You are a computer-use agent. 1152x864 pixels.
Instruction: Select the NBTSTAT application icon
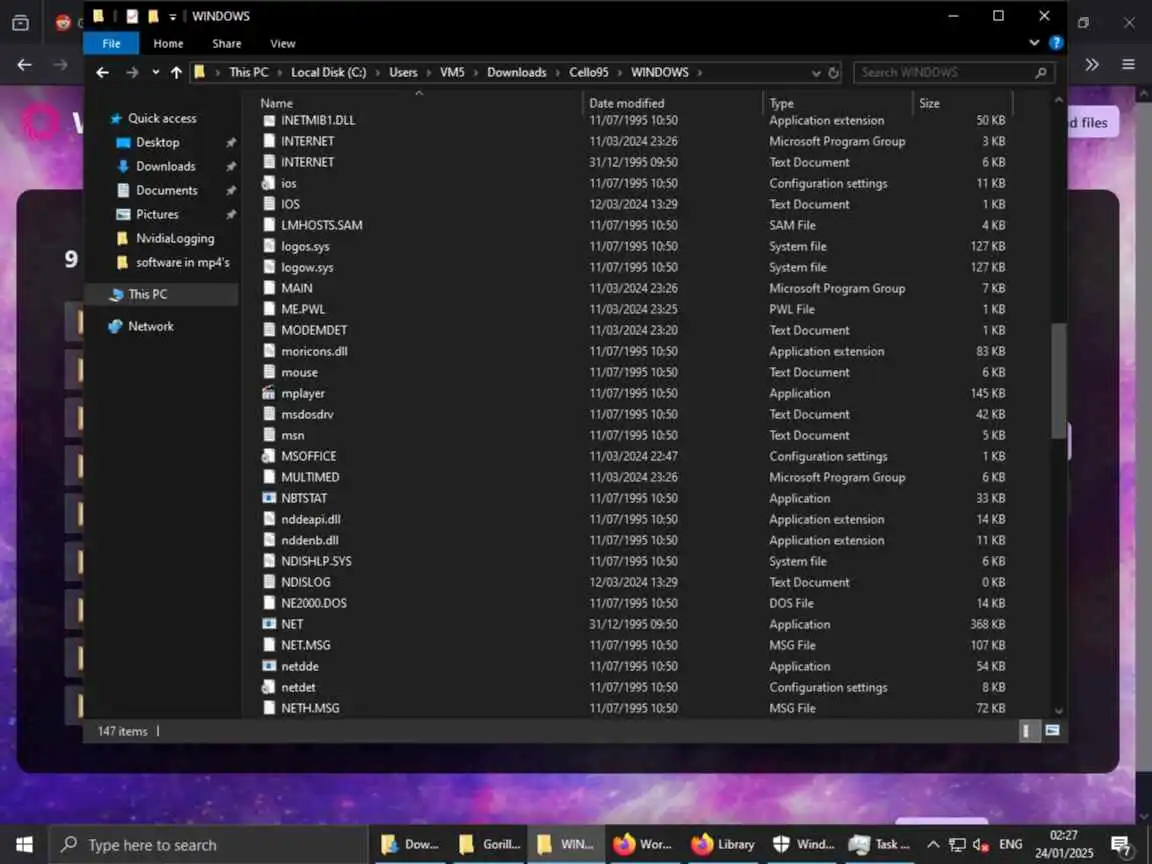pos(269,498)
